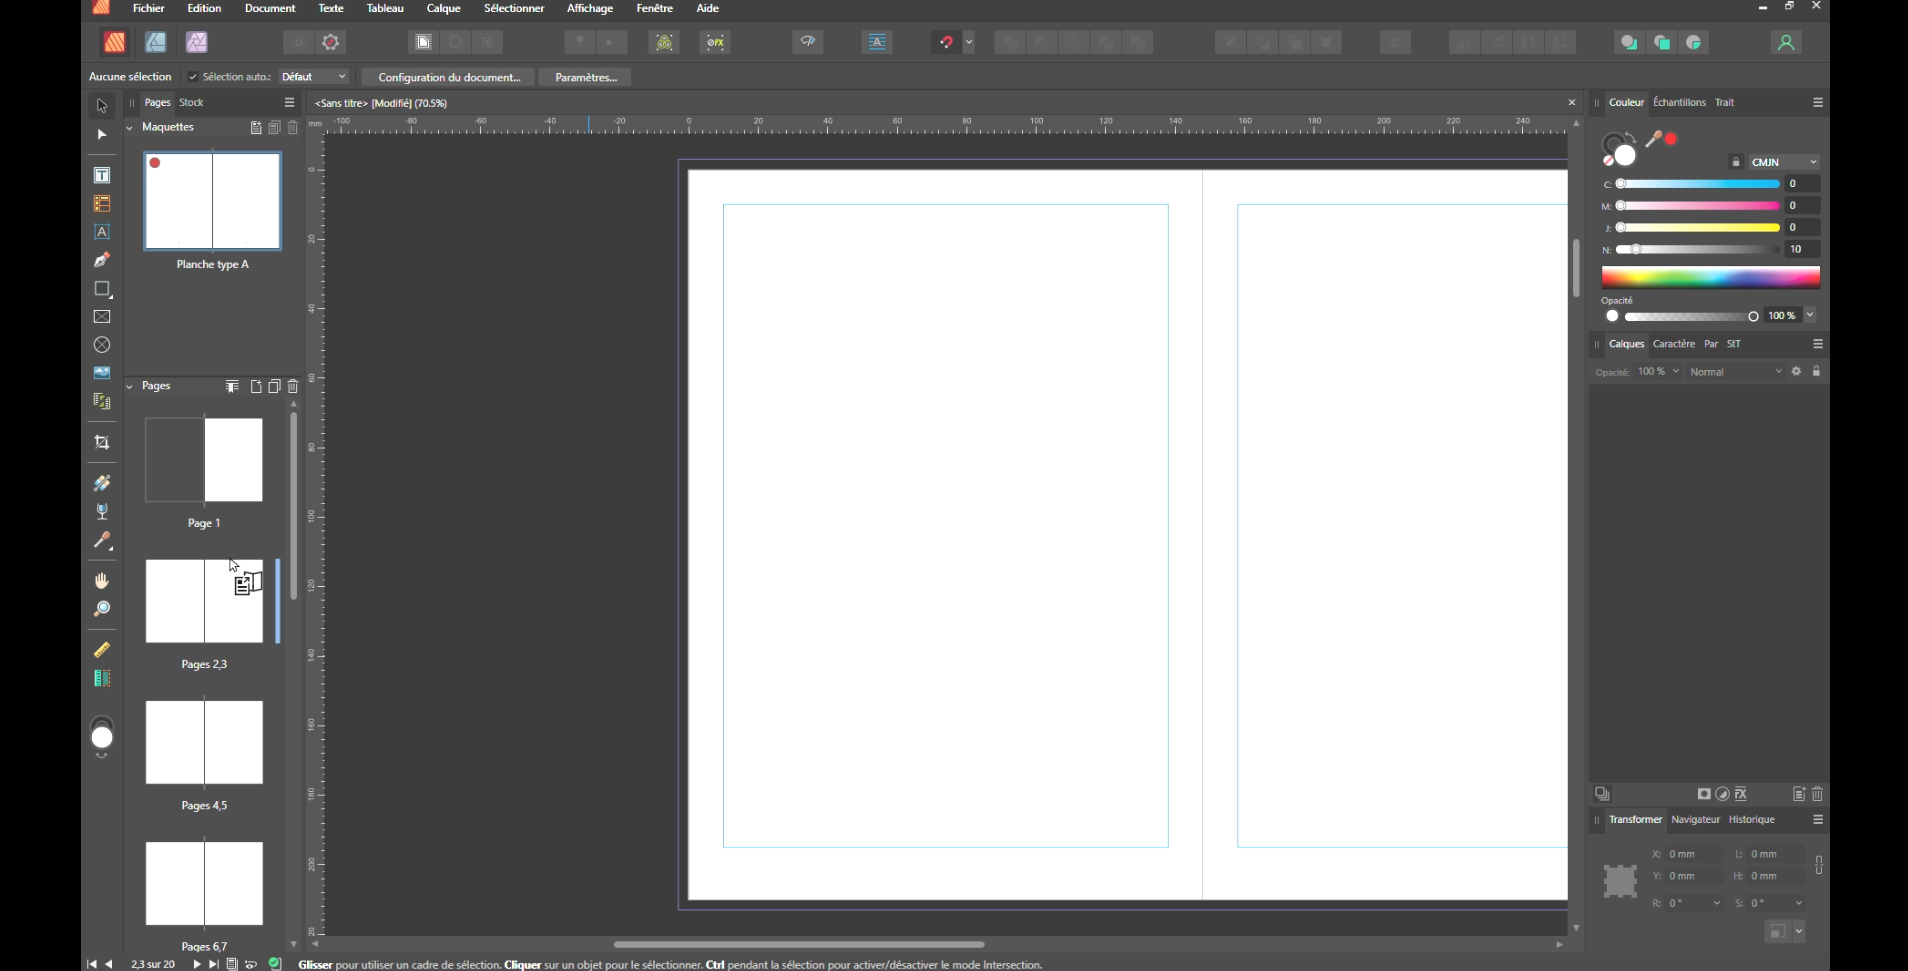Switch to the Affinity Photo persona icon
The height and width of the screenshot is (971, 1908).
(x=197, y=42)
